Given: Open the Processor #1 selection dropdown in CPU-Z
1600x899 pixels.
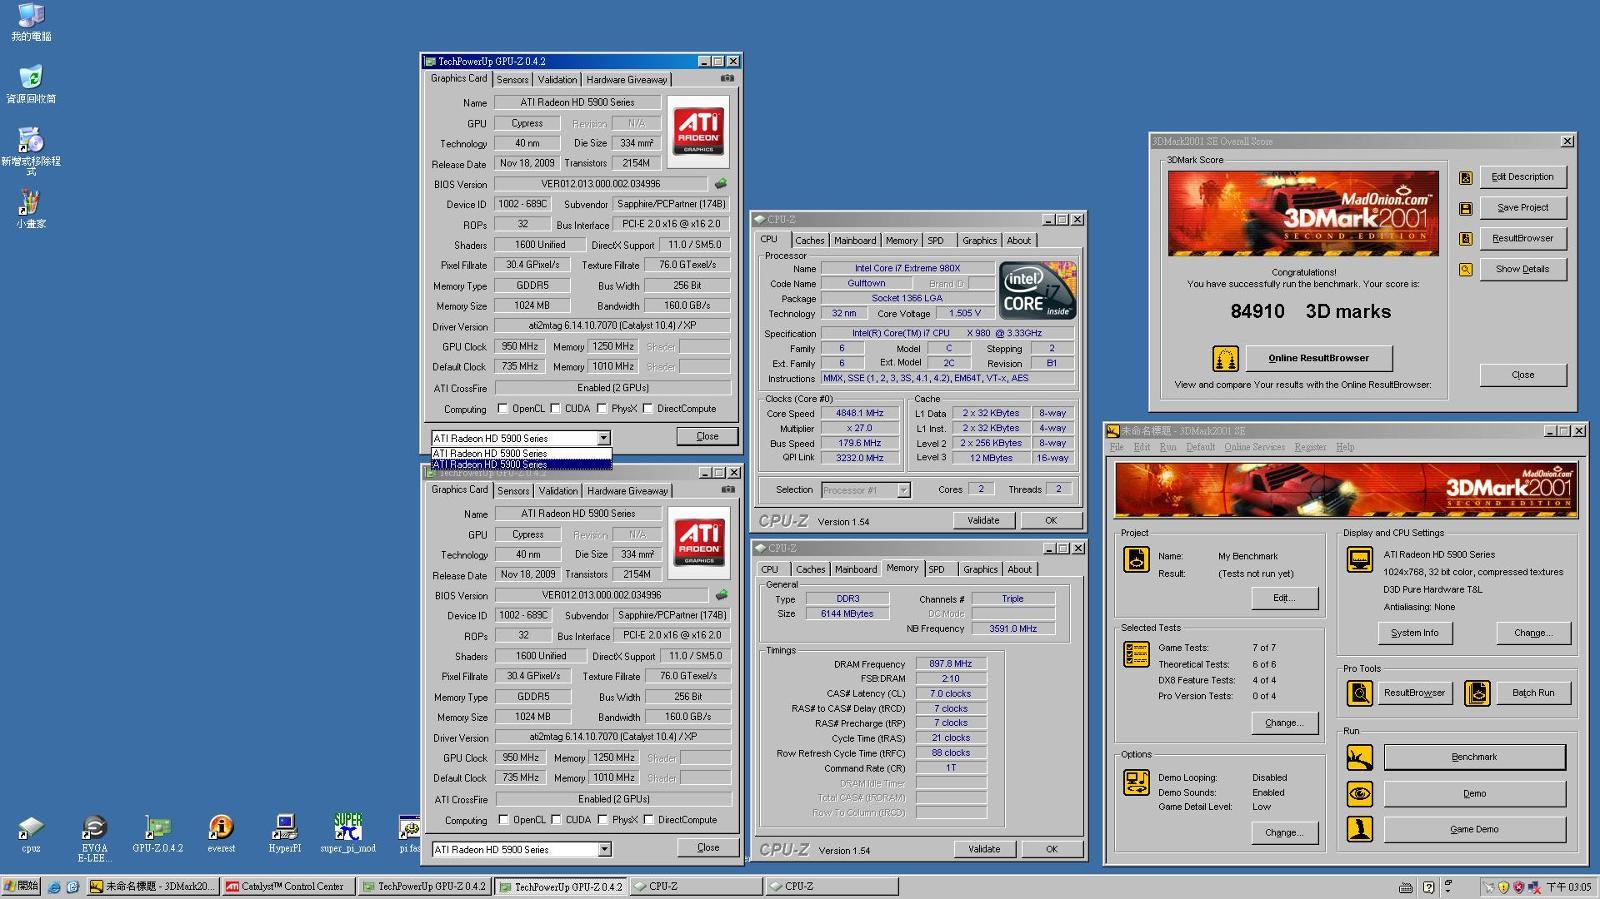Looking at the screenshot, I should [903, 490].
